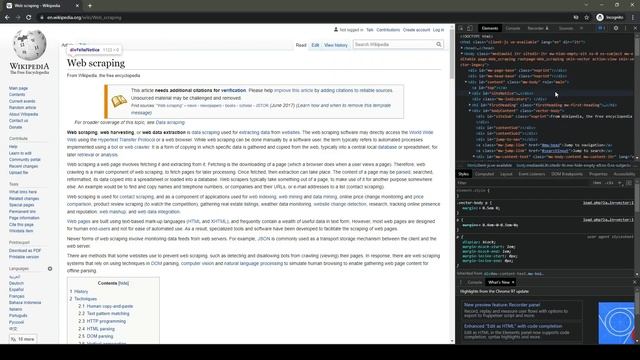Open the Incognito profile button
640x360 pixels.
click(610, 18)
